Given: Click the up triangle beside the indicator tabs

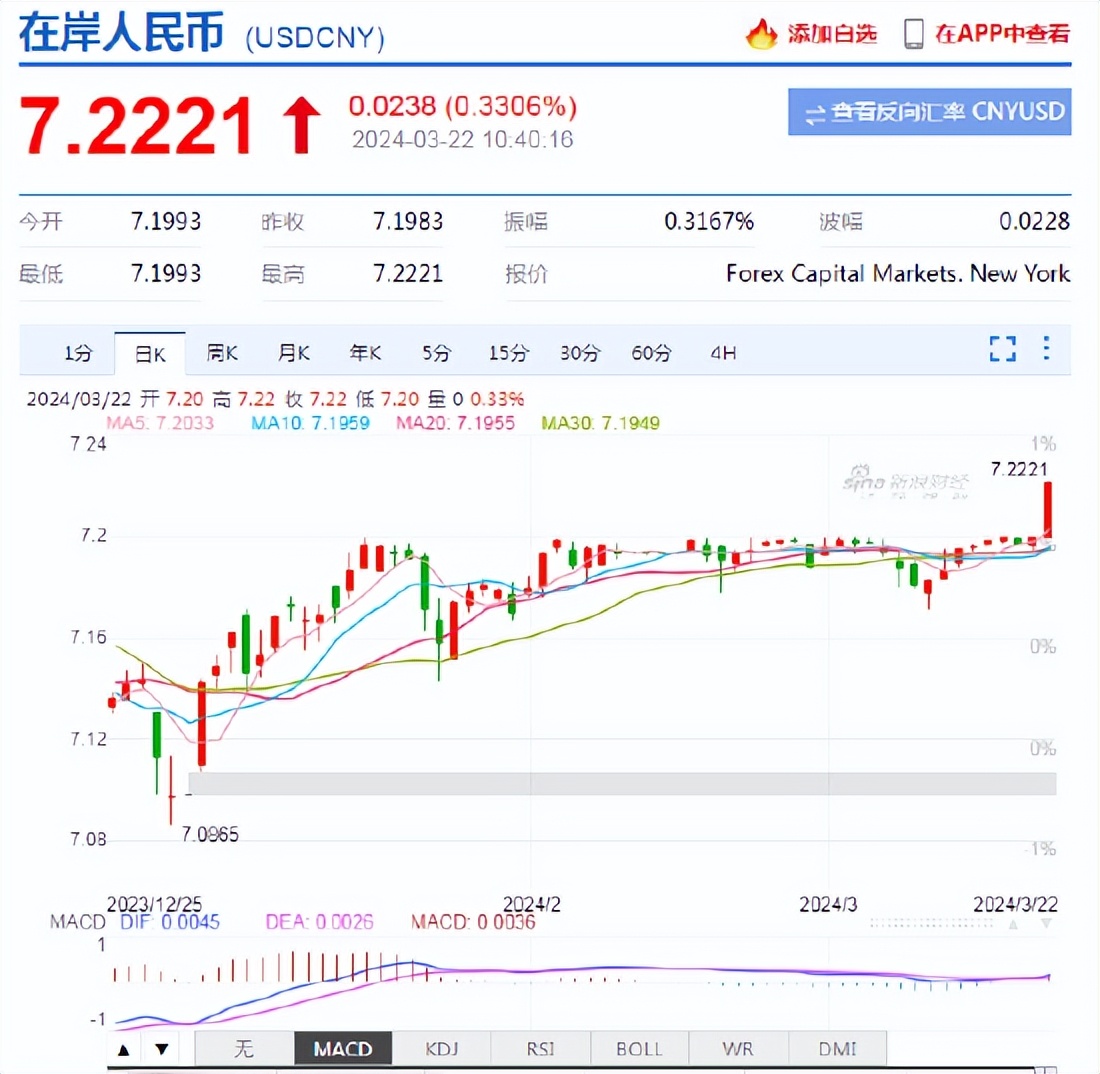Looking at the screenshot, I should tap(124, 1048).
